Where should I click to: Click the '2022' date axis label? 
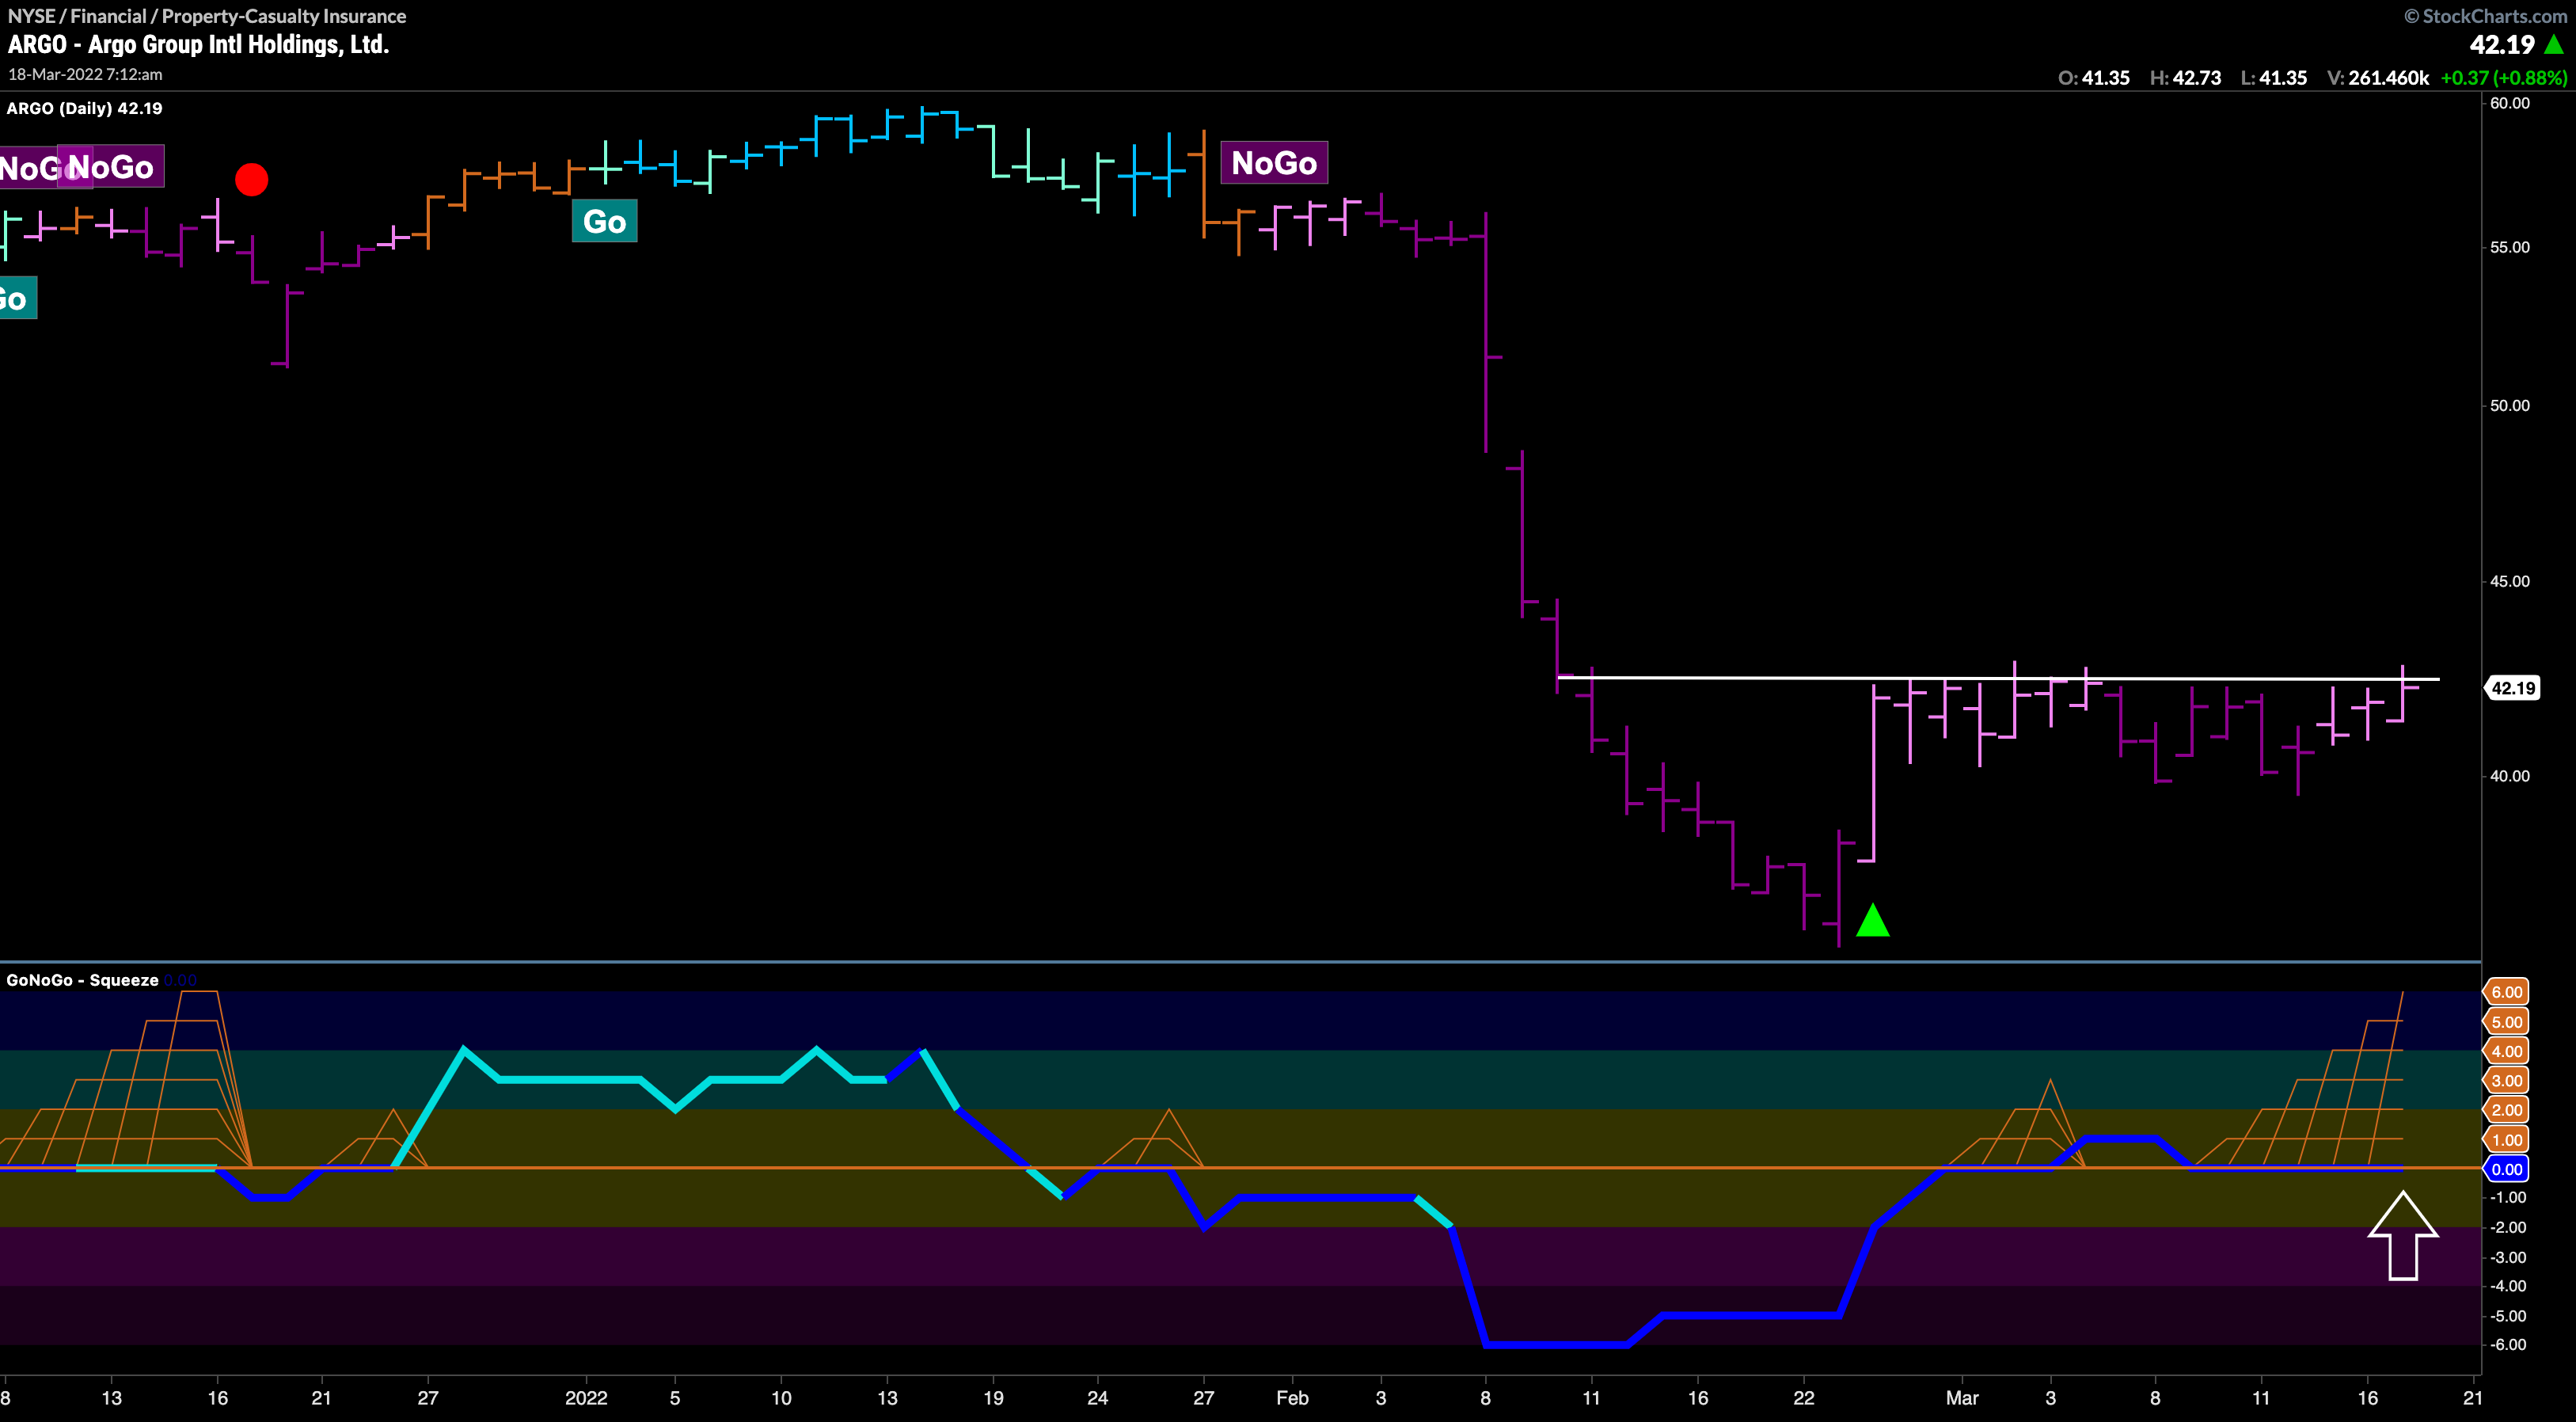586,1398
